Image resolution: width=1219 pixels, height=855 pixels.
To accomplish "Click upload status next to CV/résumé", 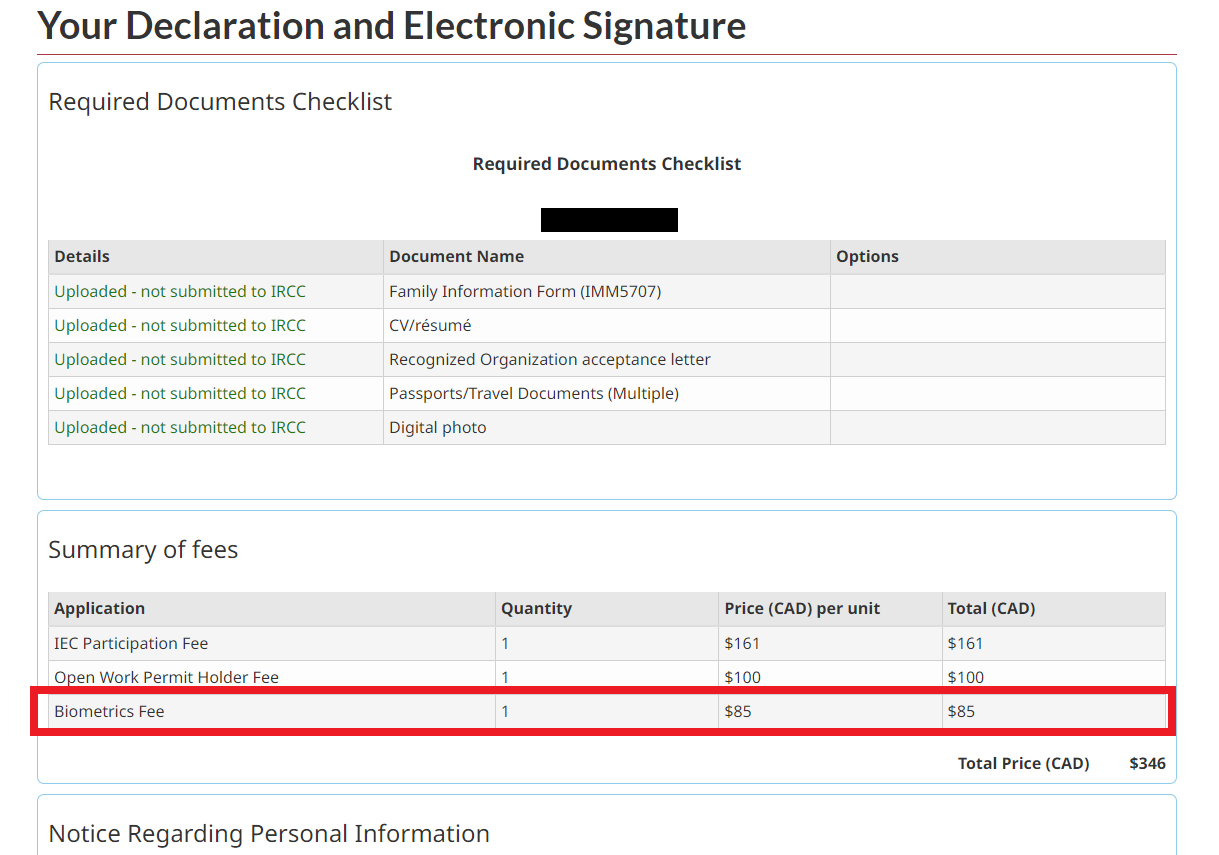I will pyautogui.click(x=180, y=325).
